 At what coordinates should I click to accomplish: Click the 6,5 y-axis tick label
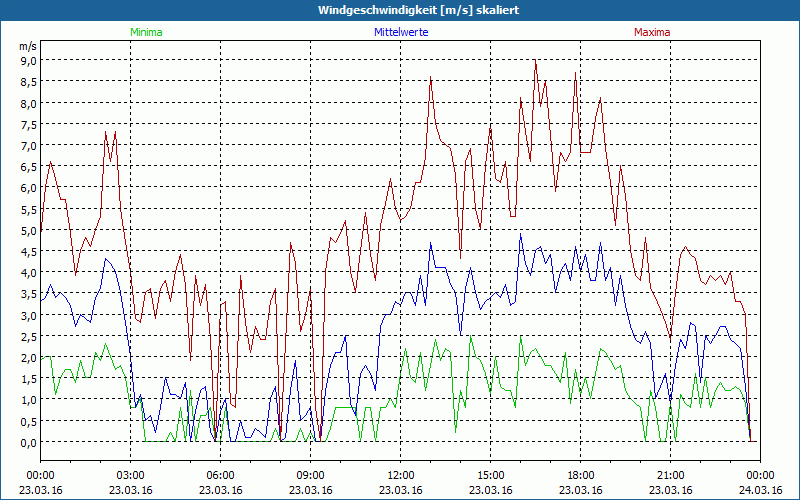point(28,166)
